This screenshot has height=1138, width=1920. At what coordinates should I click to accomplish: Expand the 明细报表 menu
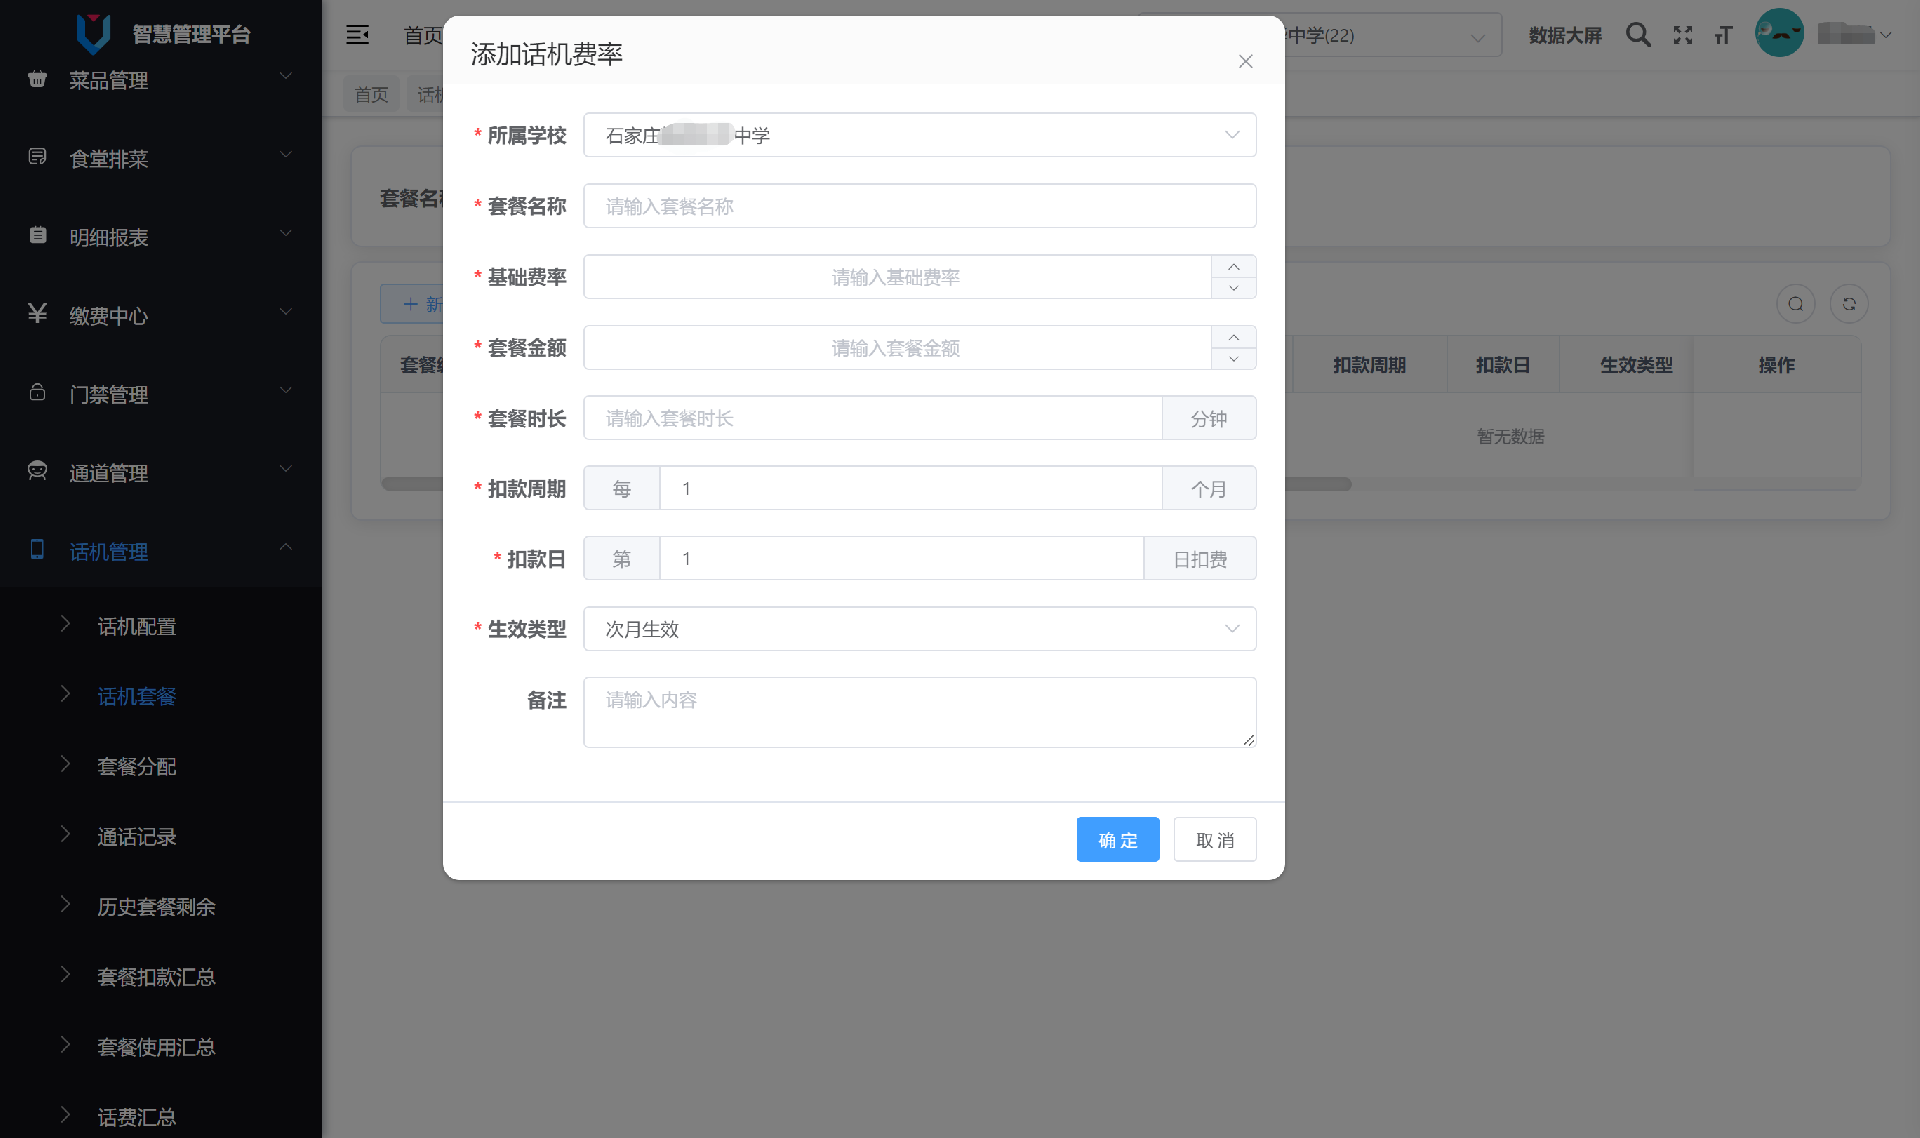click(x=286, y=233)
